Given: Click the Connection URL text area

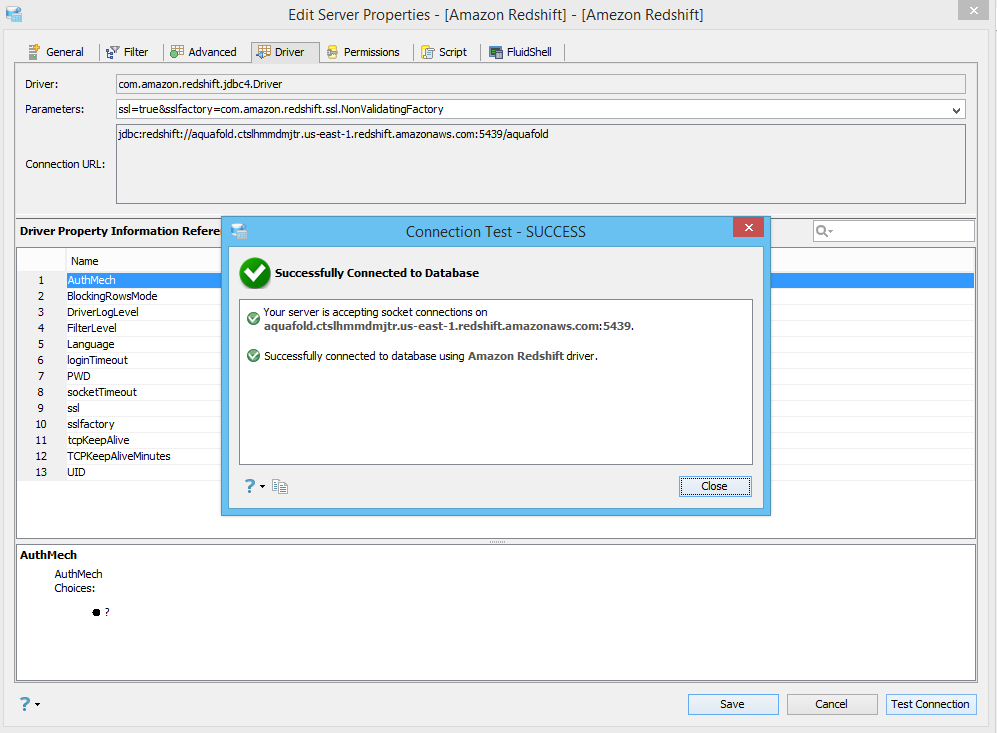Looking at the screenshot, I should (540, 164).
